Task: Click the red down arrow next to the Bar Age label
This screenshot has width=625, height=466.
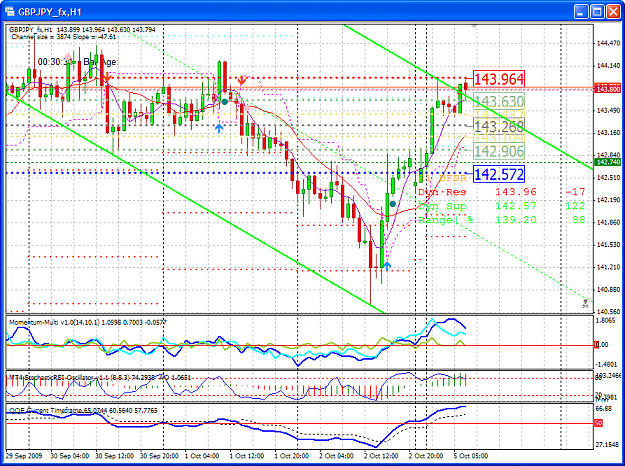Action: pos(107,76)
